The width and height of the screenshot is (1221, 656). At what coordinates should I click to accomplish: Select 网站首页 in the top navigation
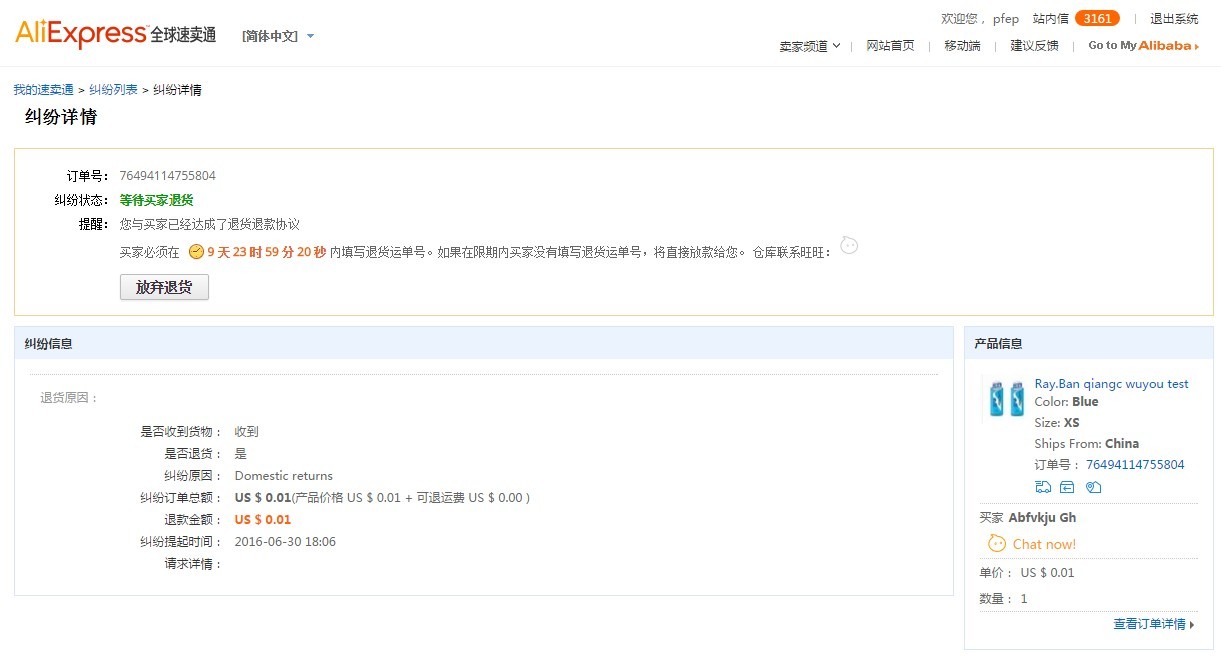(x=890, y=46)
